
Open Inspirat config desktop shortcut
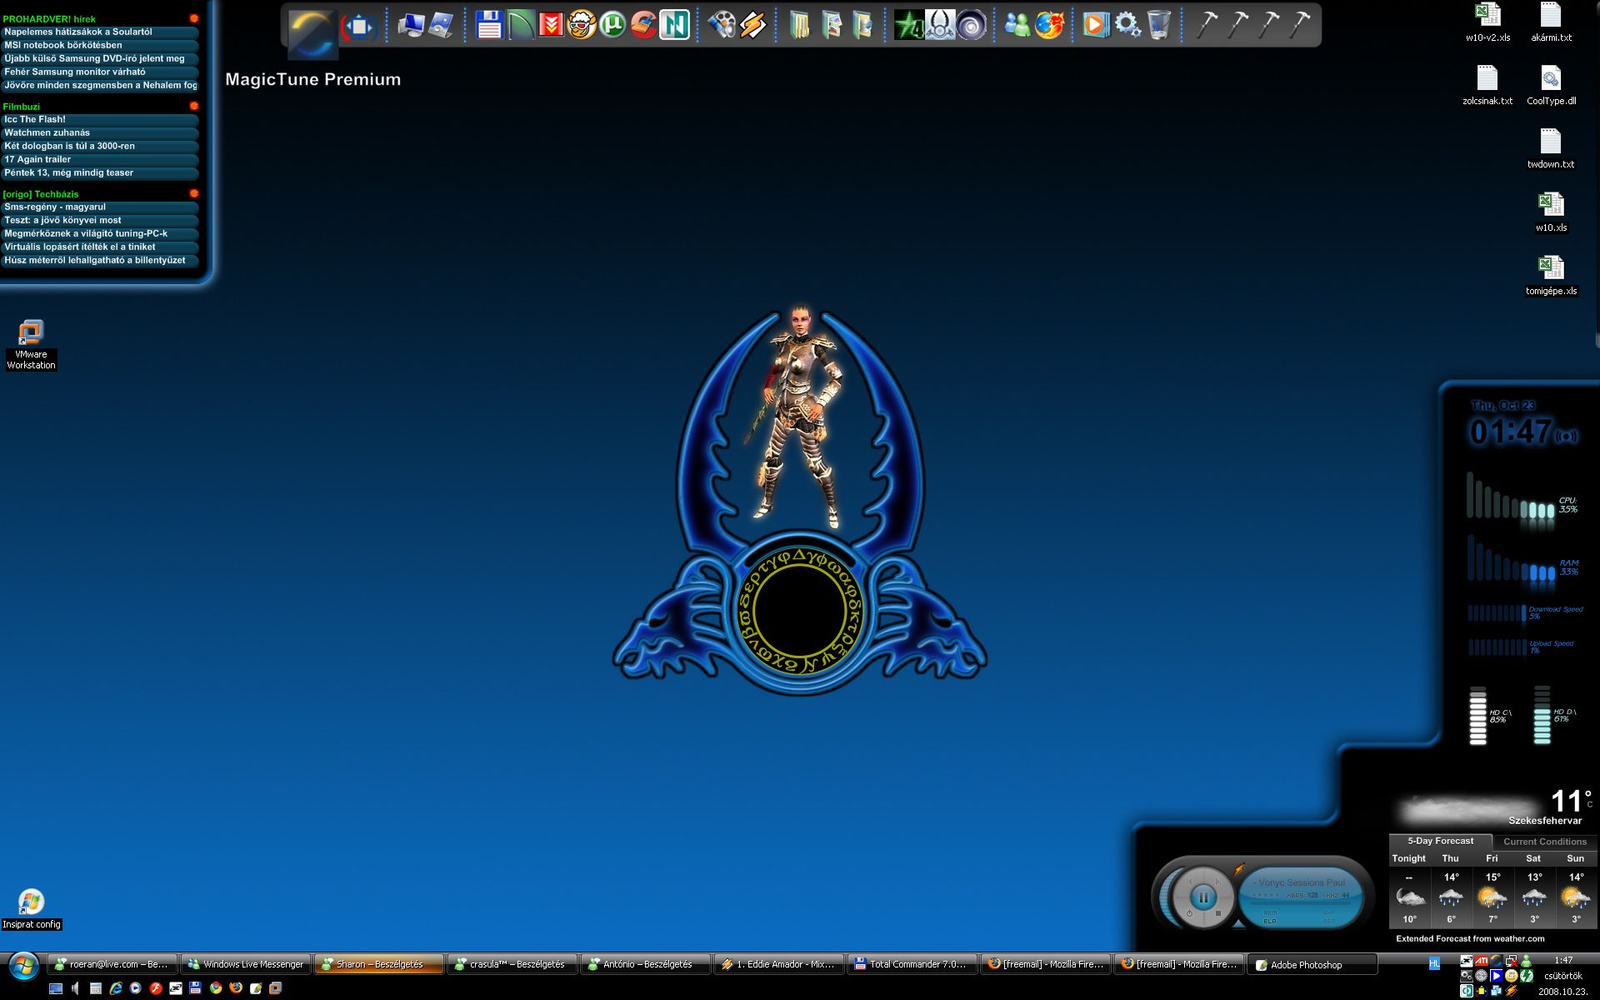click(x=31, y=909)
